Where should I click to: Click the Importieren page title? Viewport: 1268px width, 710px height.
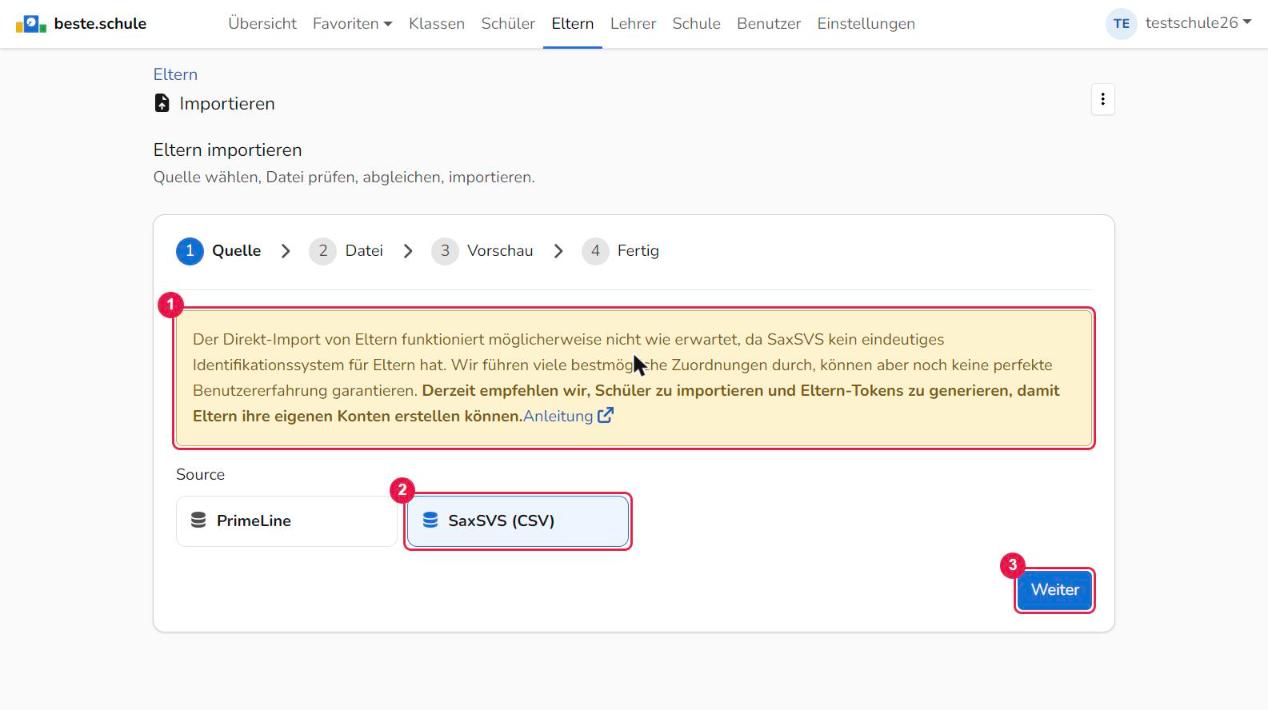click(227, 103)
